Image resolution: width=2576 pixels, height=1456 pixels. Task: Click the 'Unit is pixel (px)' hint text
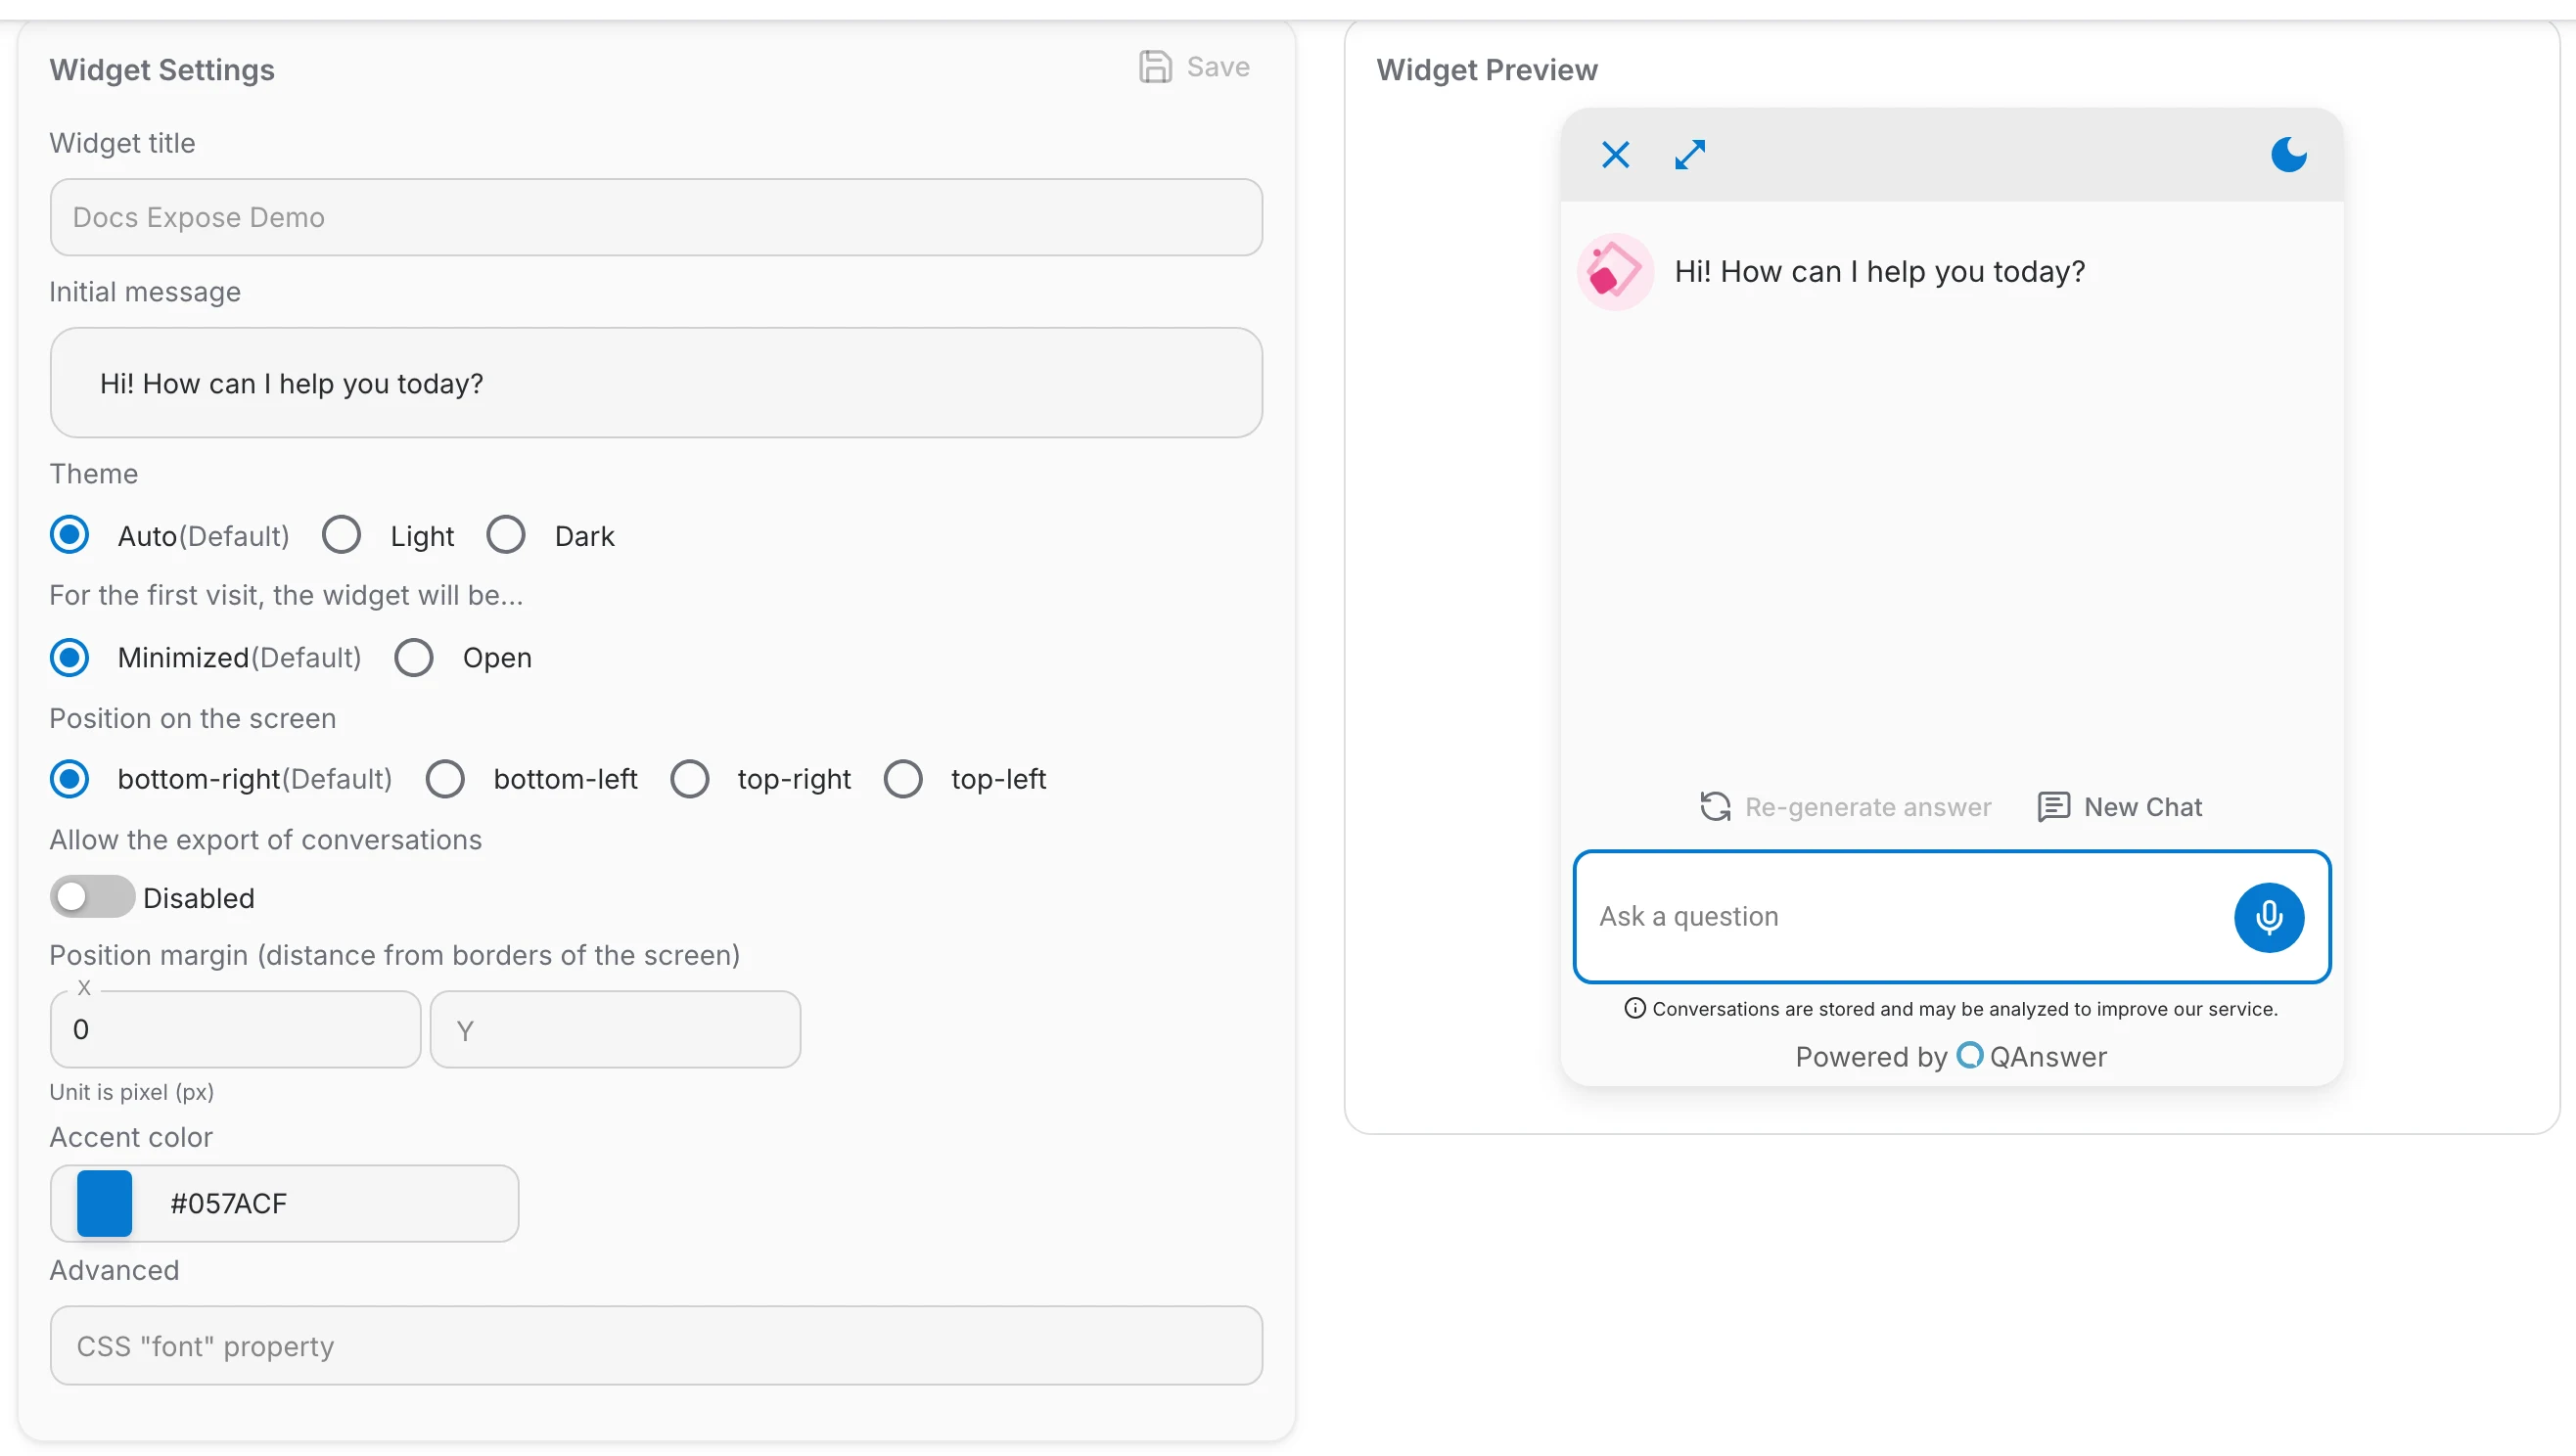132,1092
